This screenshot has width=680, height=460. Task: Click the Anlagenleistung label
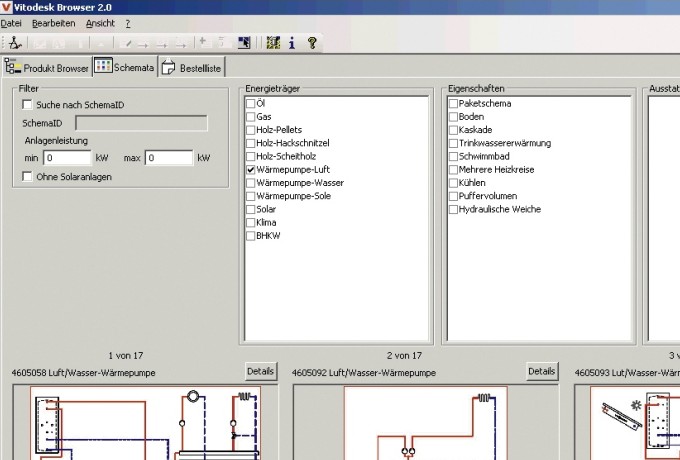tap(56, 141)
